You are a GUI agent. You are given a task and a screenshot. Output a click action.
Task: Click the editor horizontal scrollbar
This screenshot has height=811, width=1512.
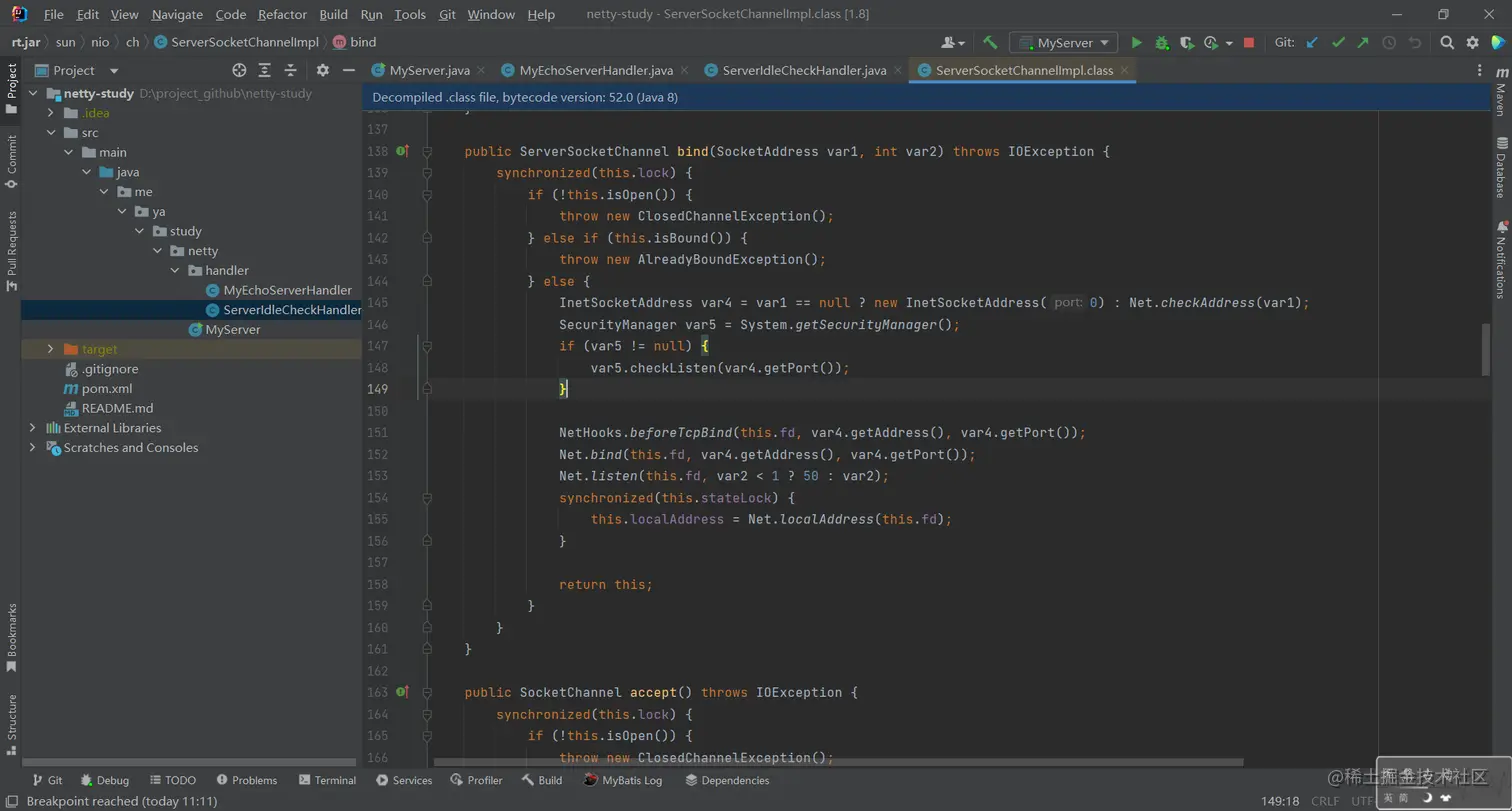tap(838, 762)
